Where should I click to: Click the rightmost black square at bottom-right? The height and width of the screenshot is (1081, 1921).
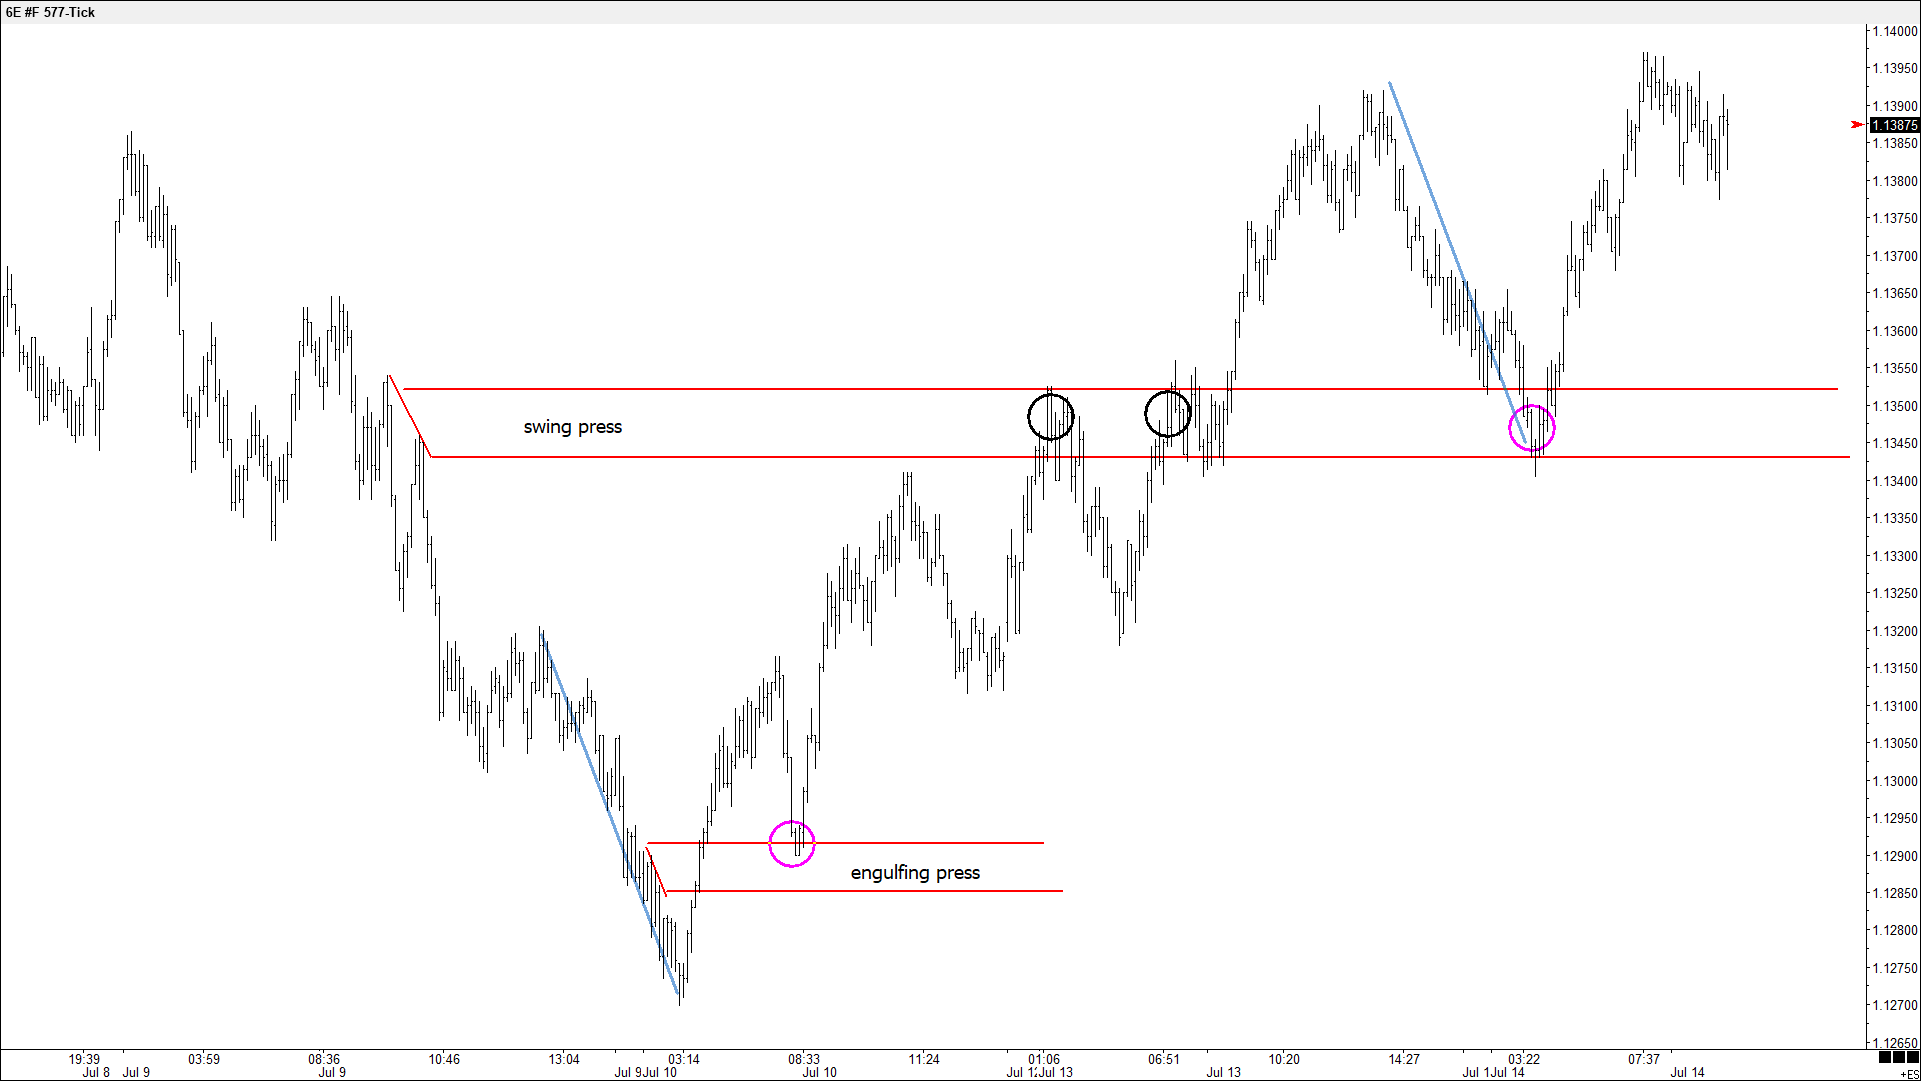(1912, 1057)
